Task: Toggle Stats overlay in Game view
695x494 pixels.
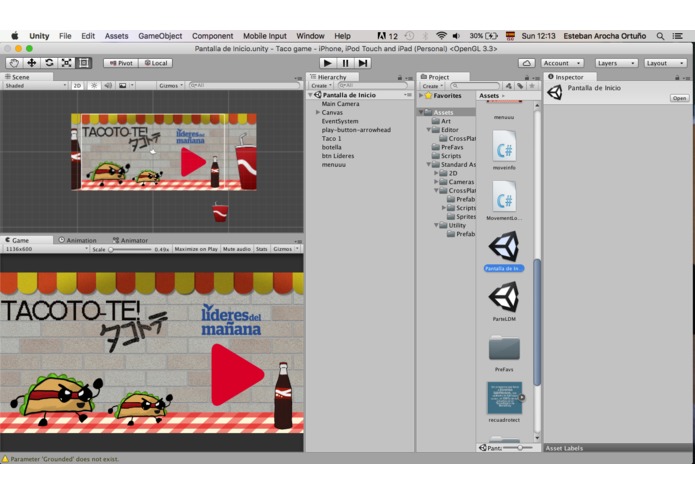Action: click(262, 249)
